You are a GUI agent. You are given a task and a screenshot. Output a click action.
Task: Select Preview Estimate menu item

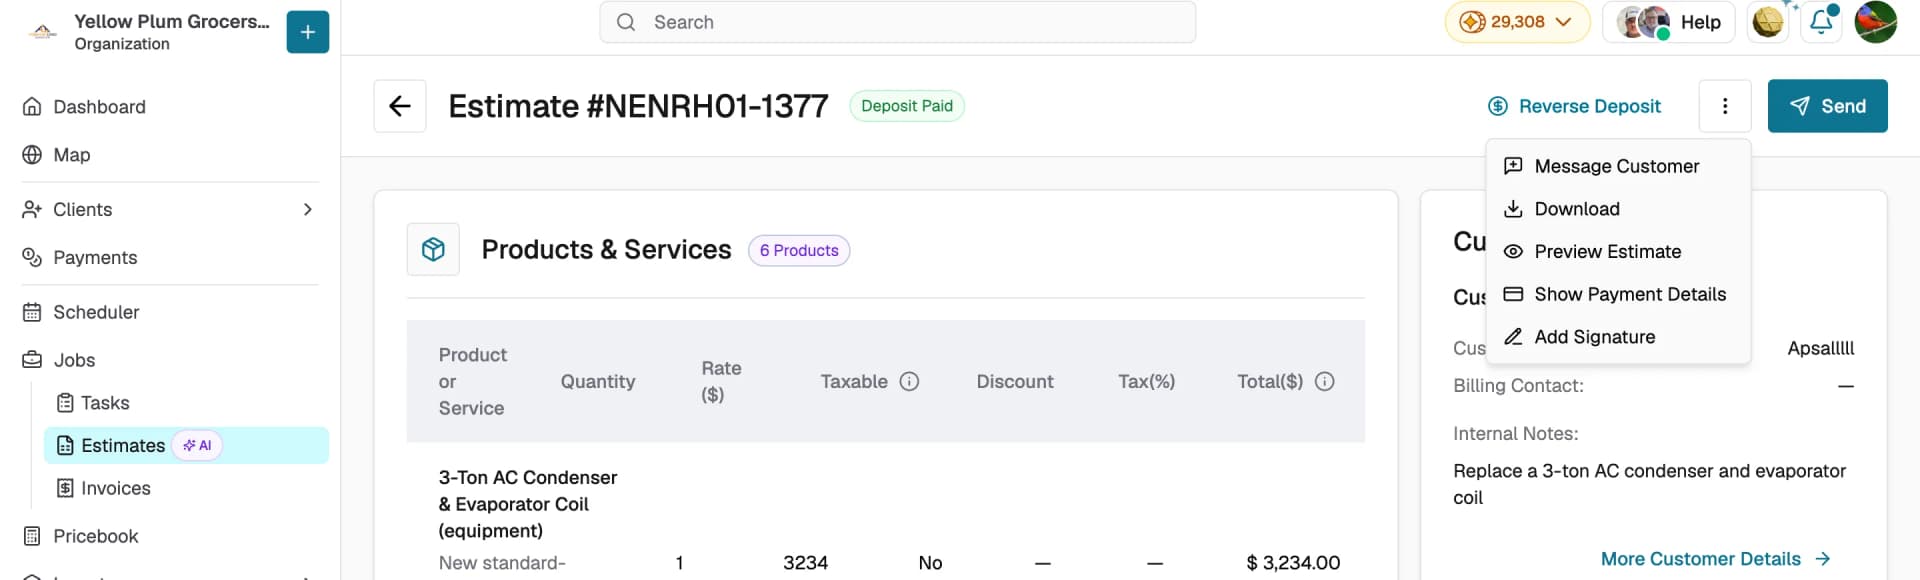[x=1618, y=252]
